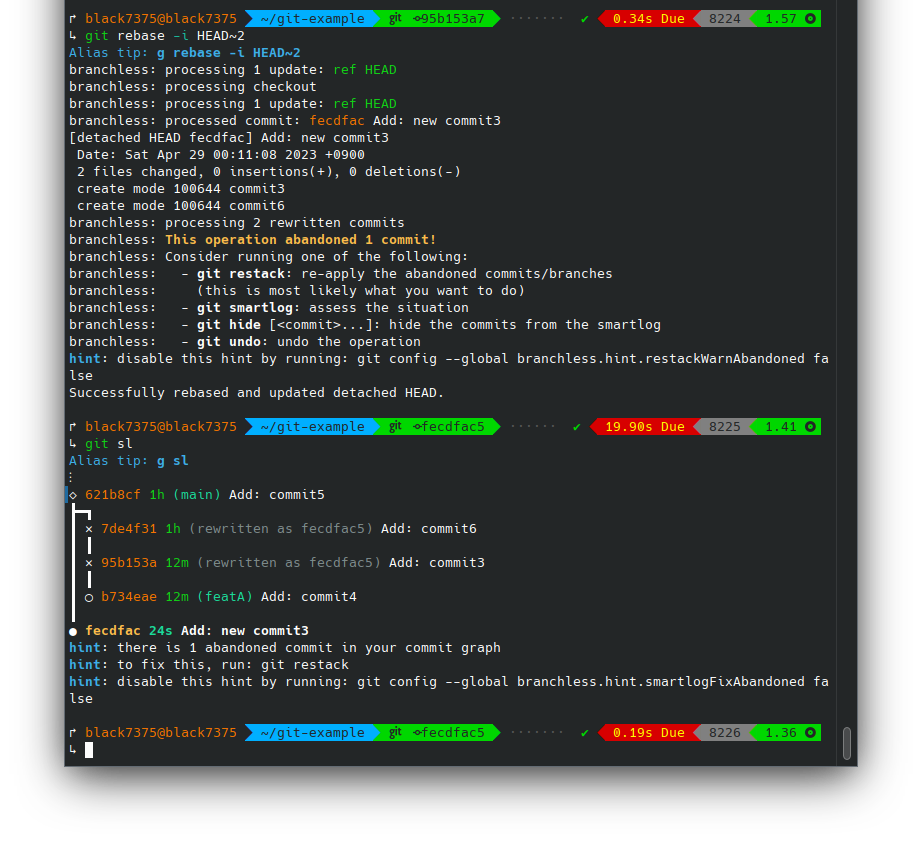Click the circle icon beside 1.41 load
922x843 pixels.
tap(810, 427)
